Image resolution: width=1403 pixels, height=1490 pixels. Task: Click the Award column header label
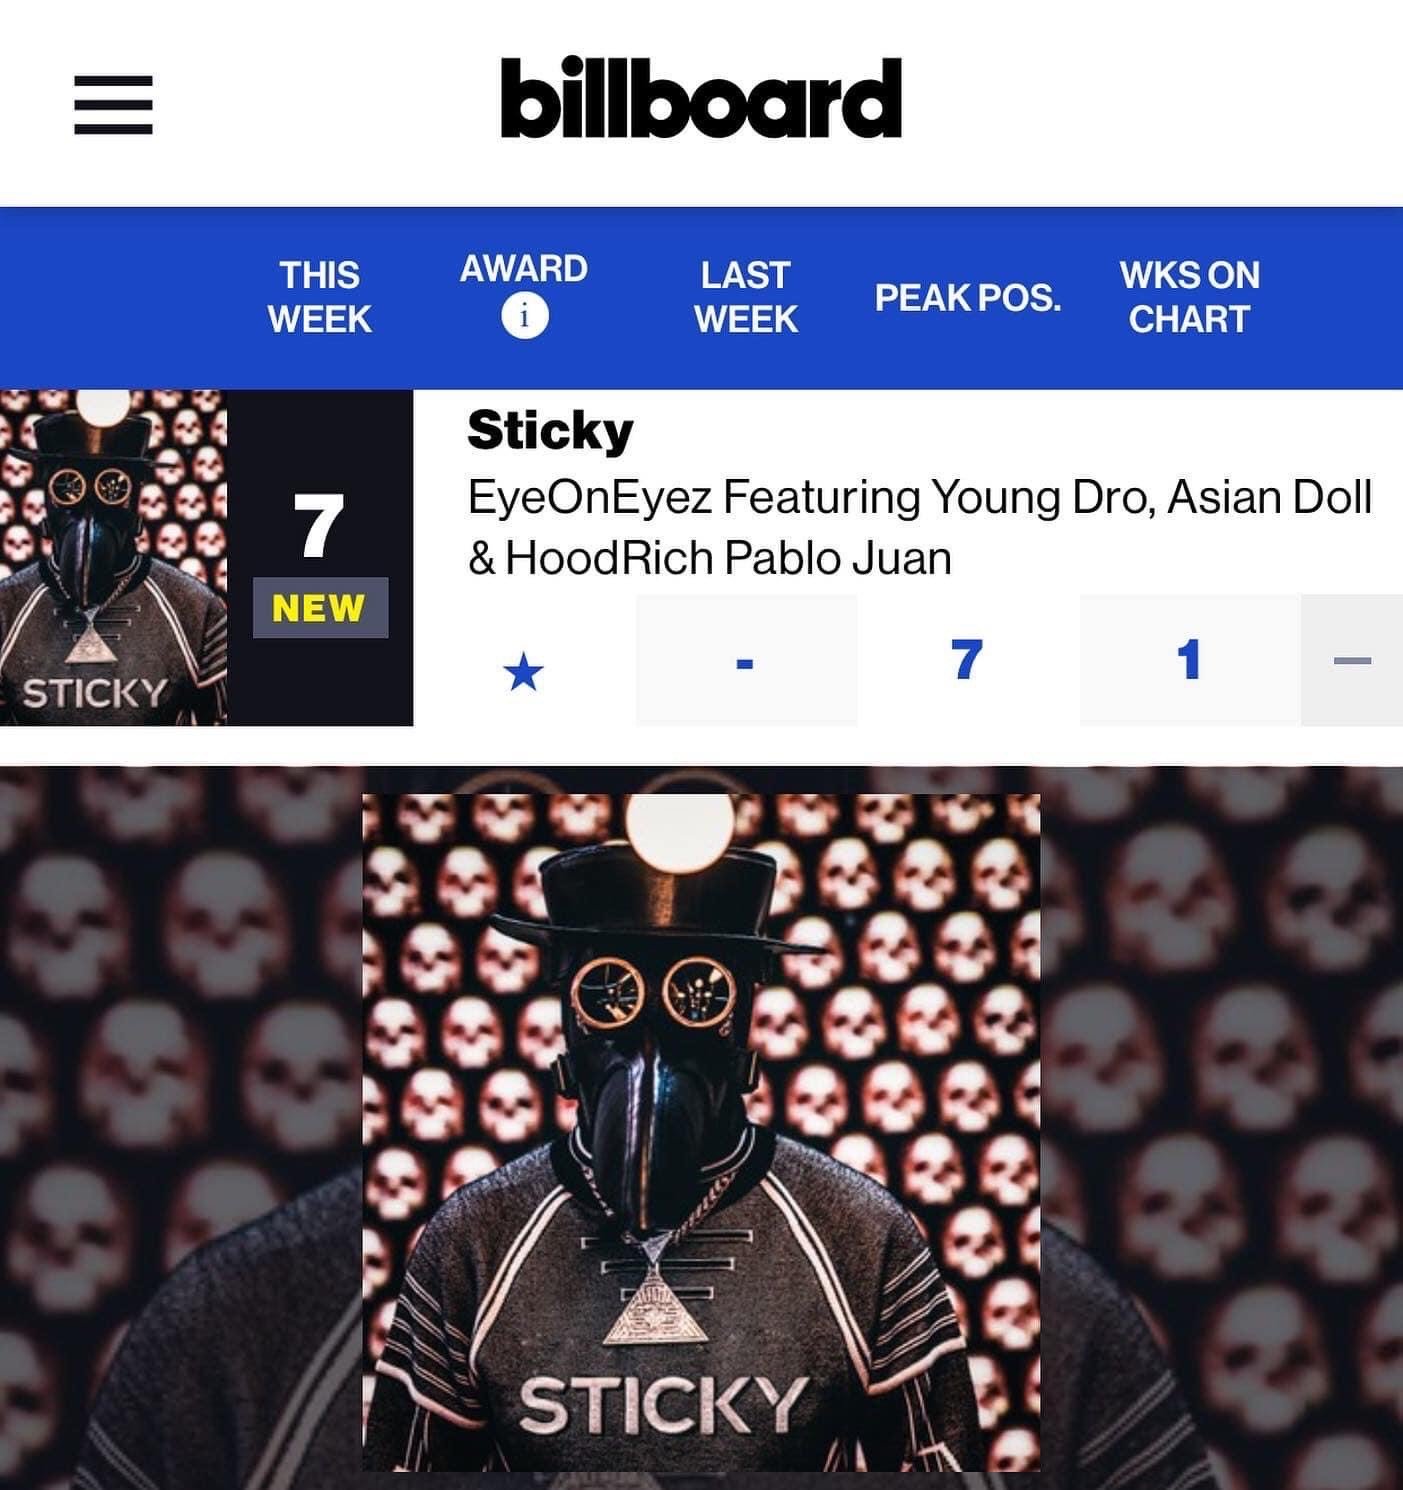[x=524, y=269]
